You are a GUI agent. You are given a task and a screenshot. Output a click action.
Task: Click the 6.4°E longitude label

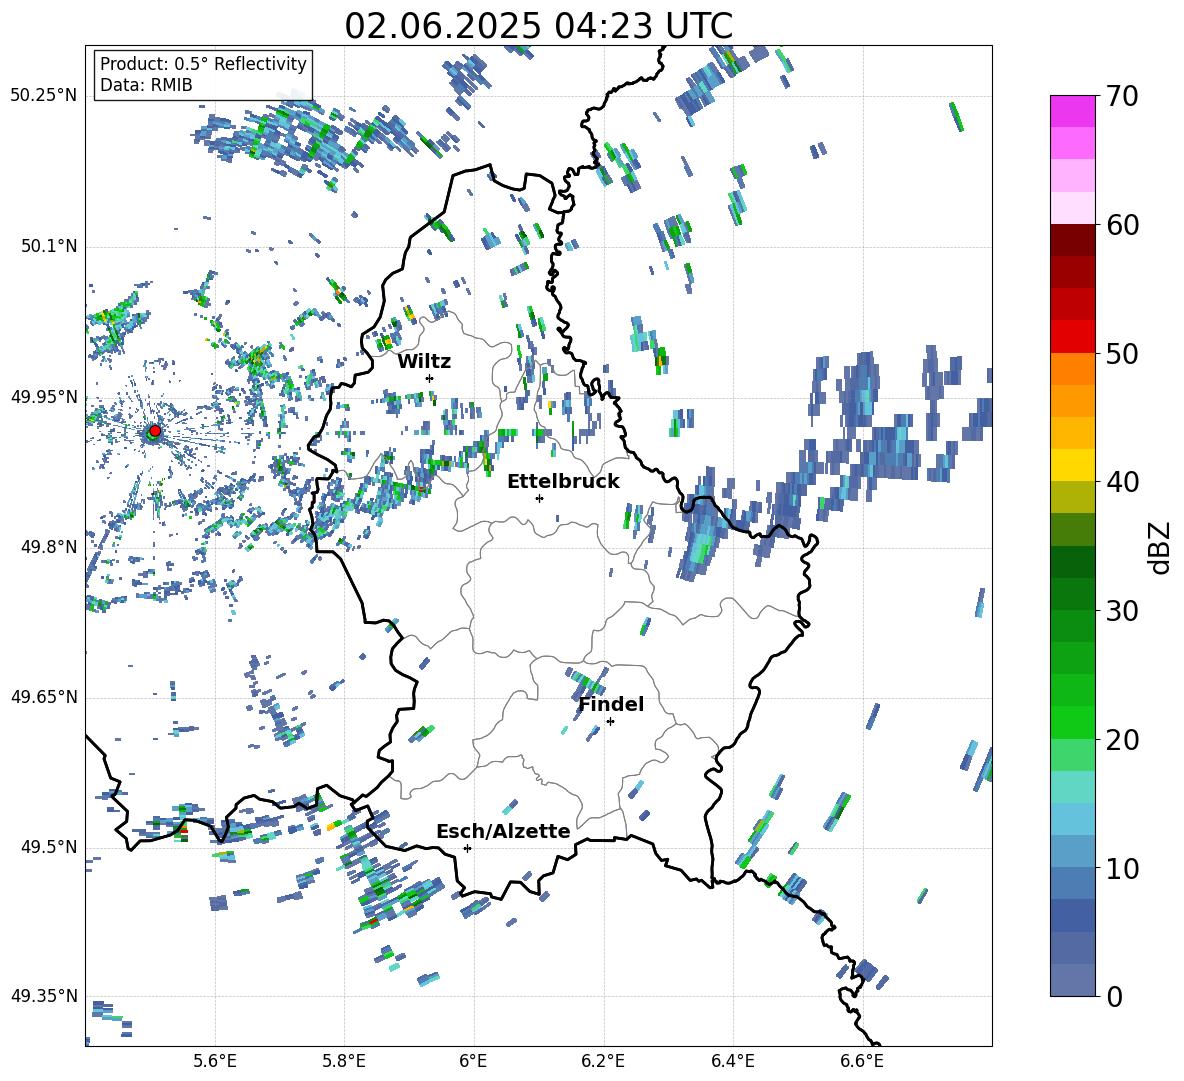[x=732, y=1061]
